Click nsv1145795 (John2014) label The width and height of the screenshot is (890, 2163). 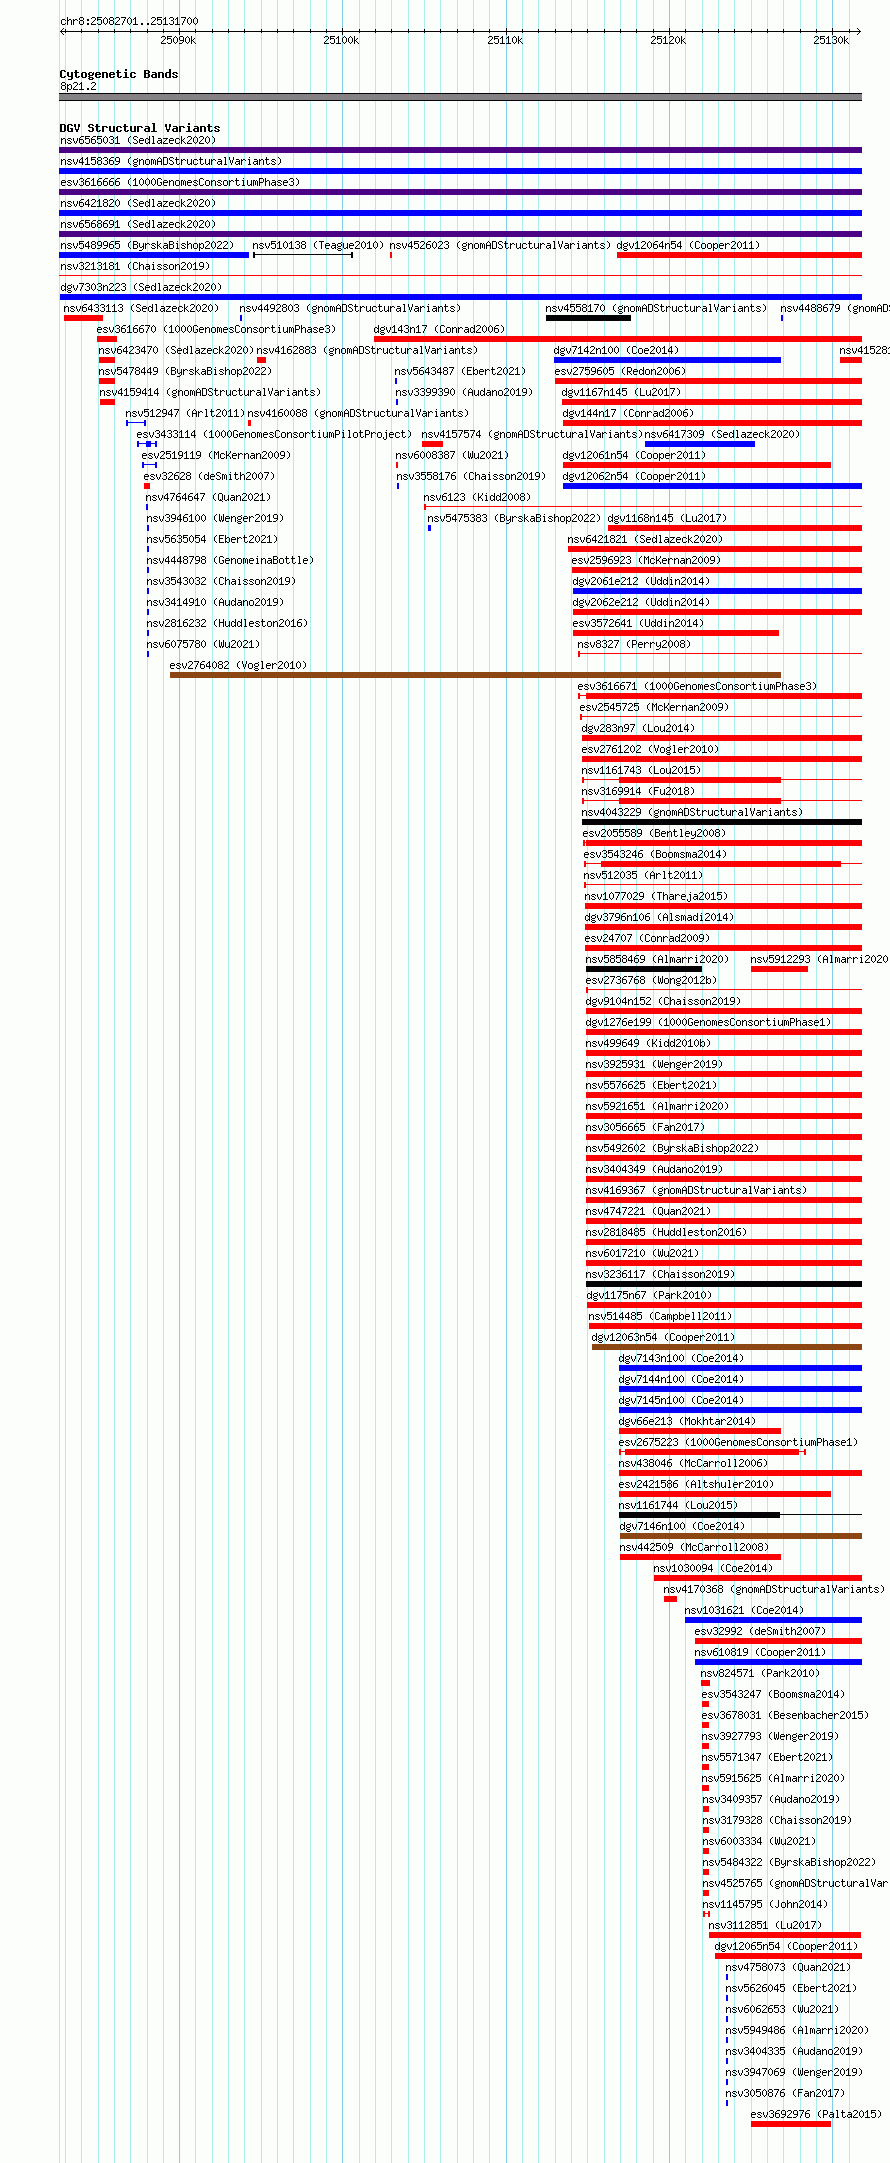(x=765, y=1904)
